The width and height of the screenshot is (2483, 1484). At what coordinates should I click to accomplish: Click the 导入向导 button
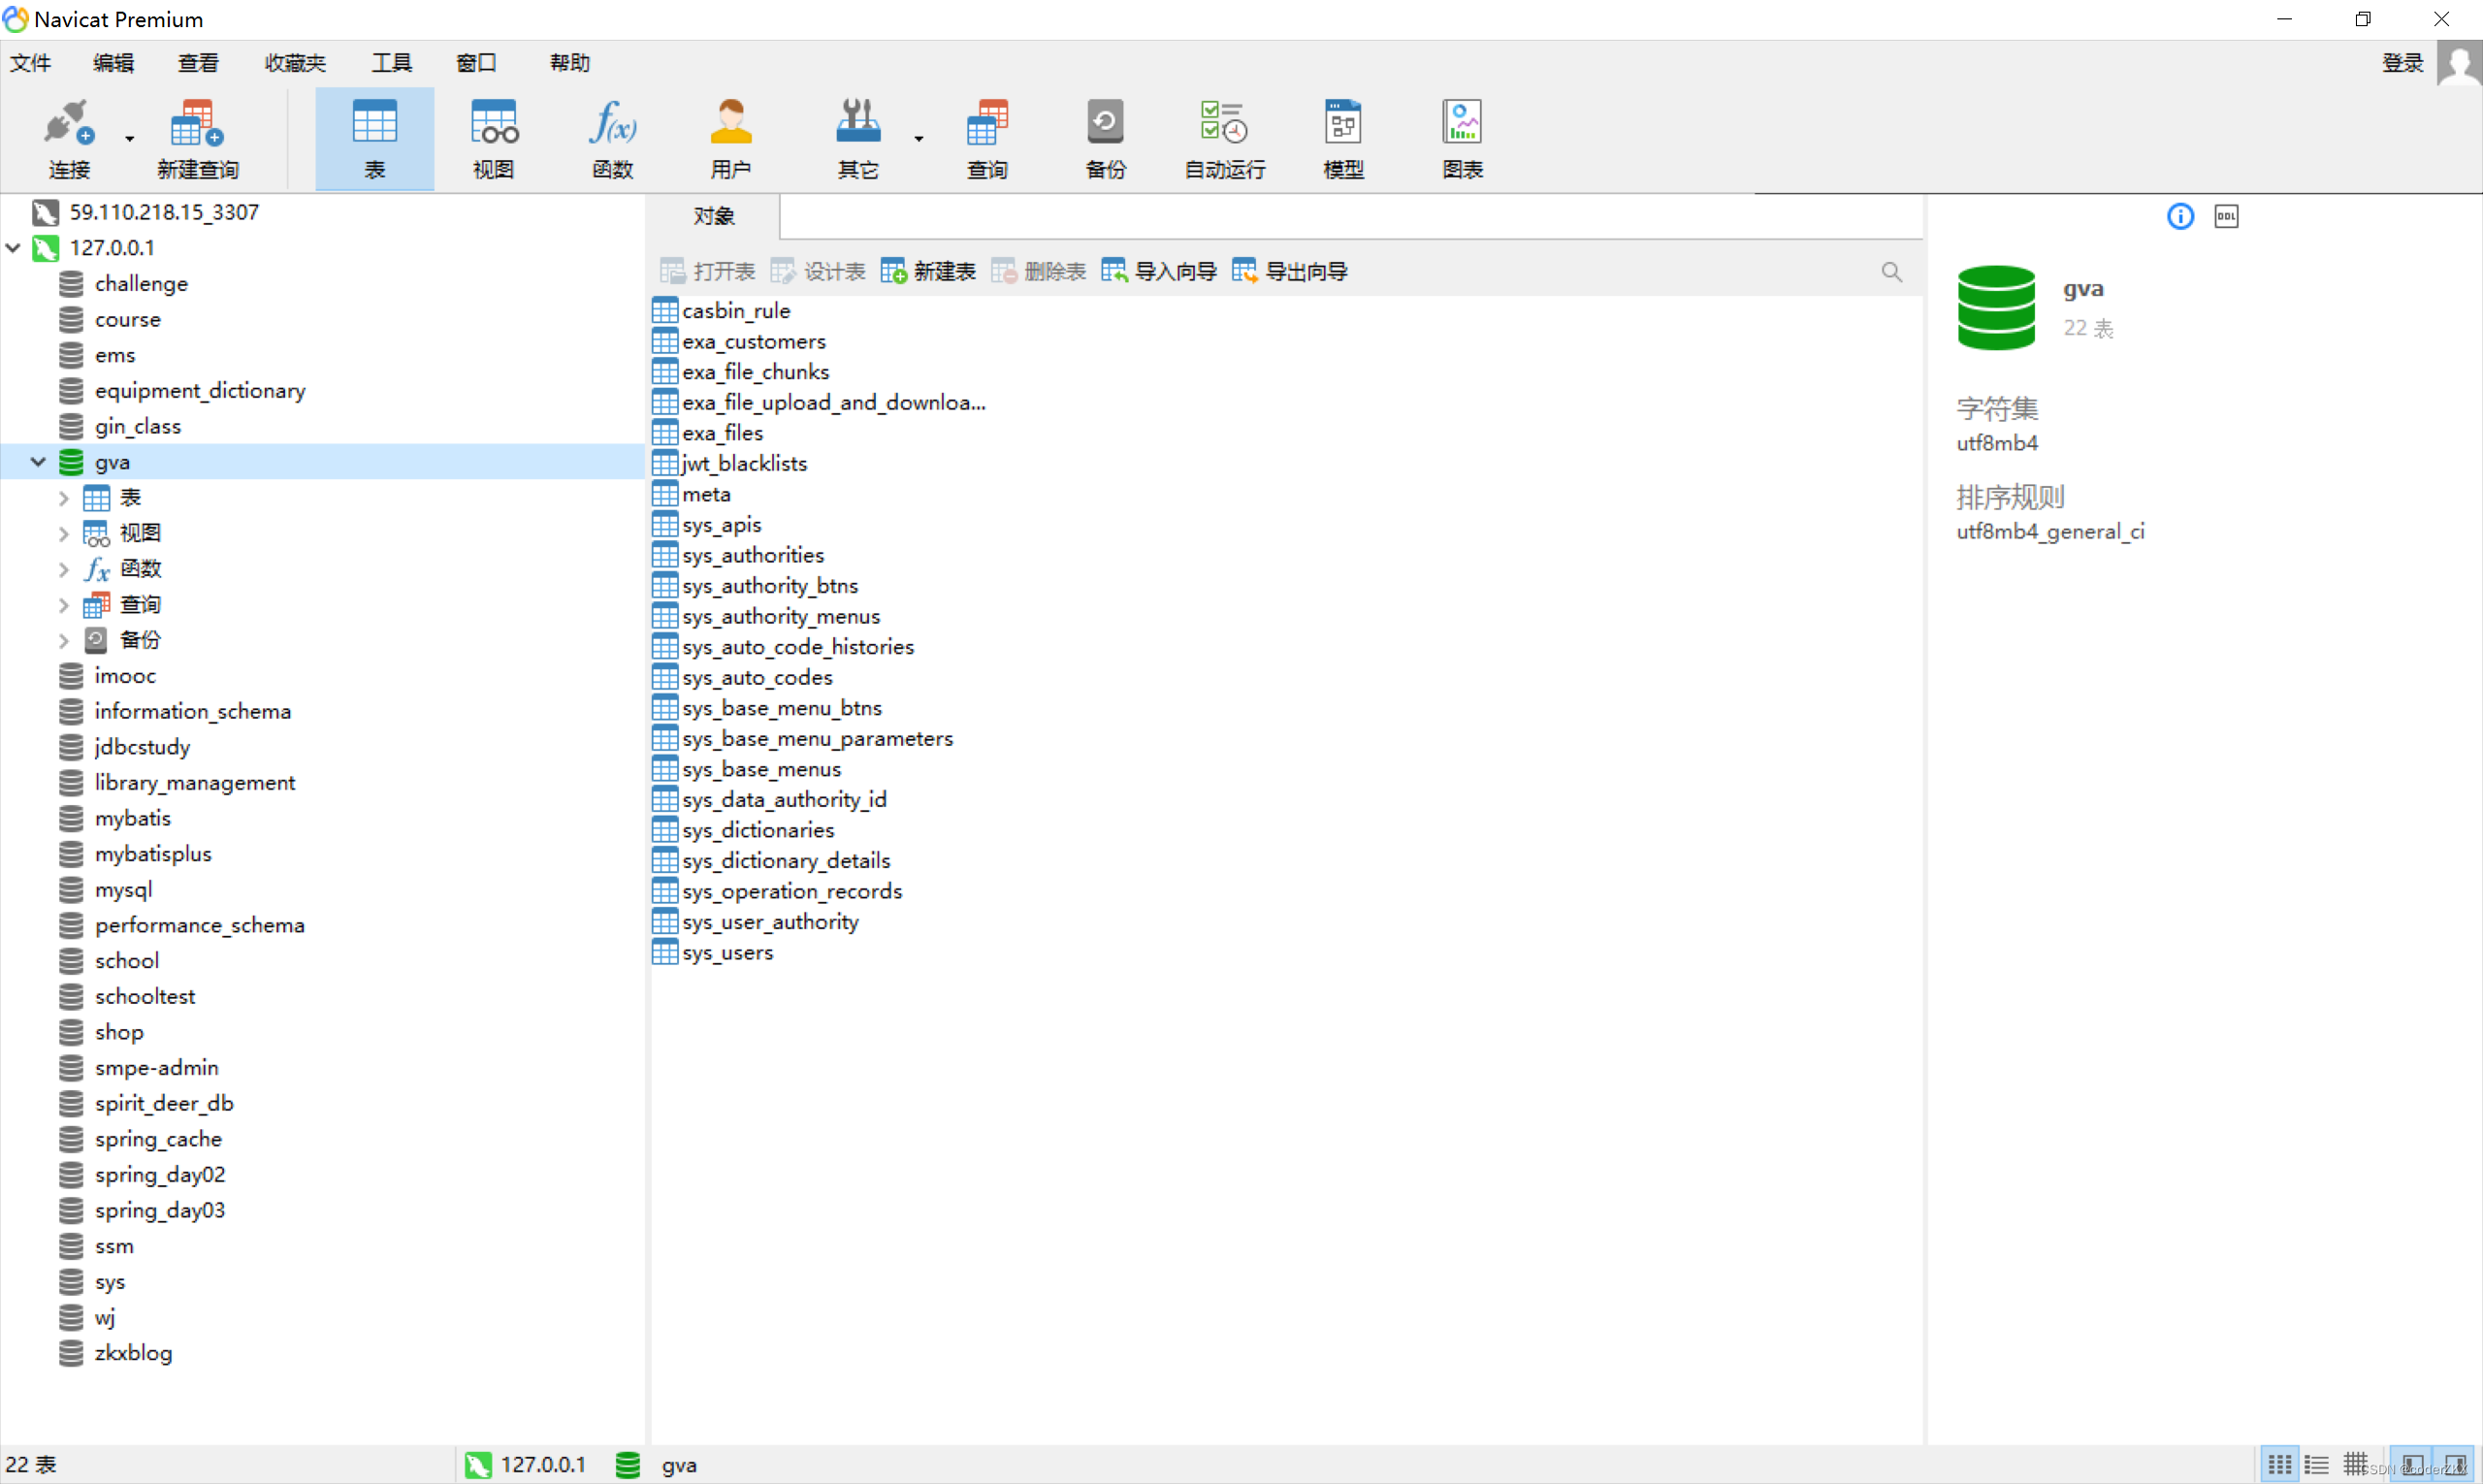click(x=1159, y=271)
